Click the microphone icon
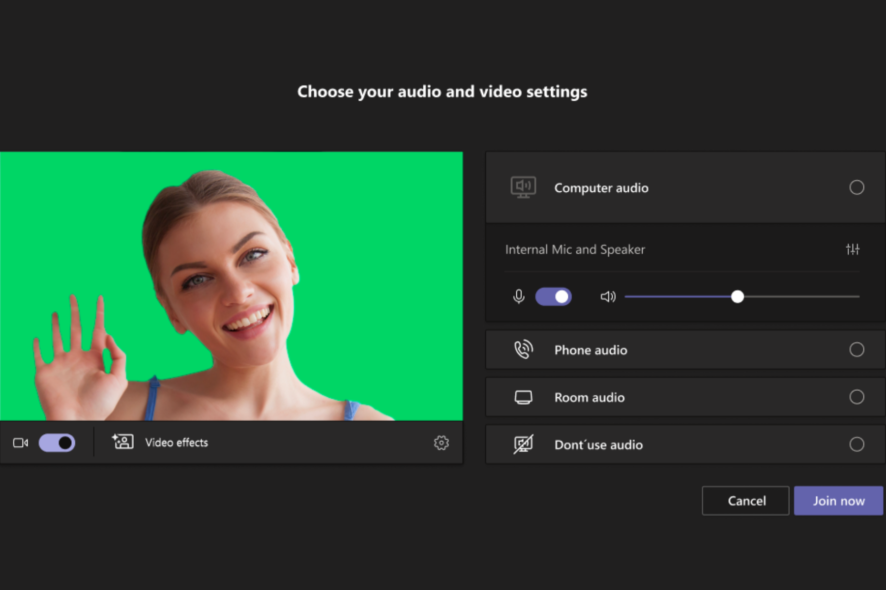Viewport: 886px width, 590px height. tap(518, 296)
